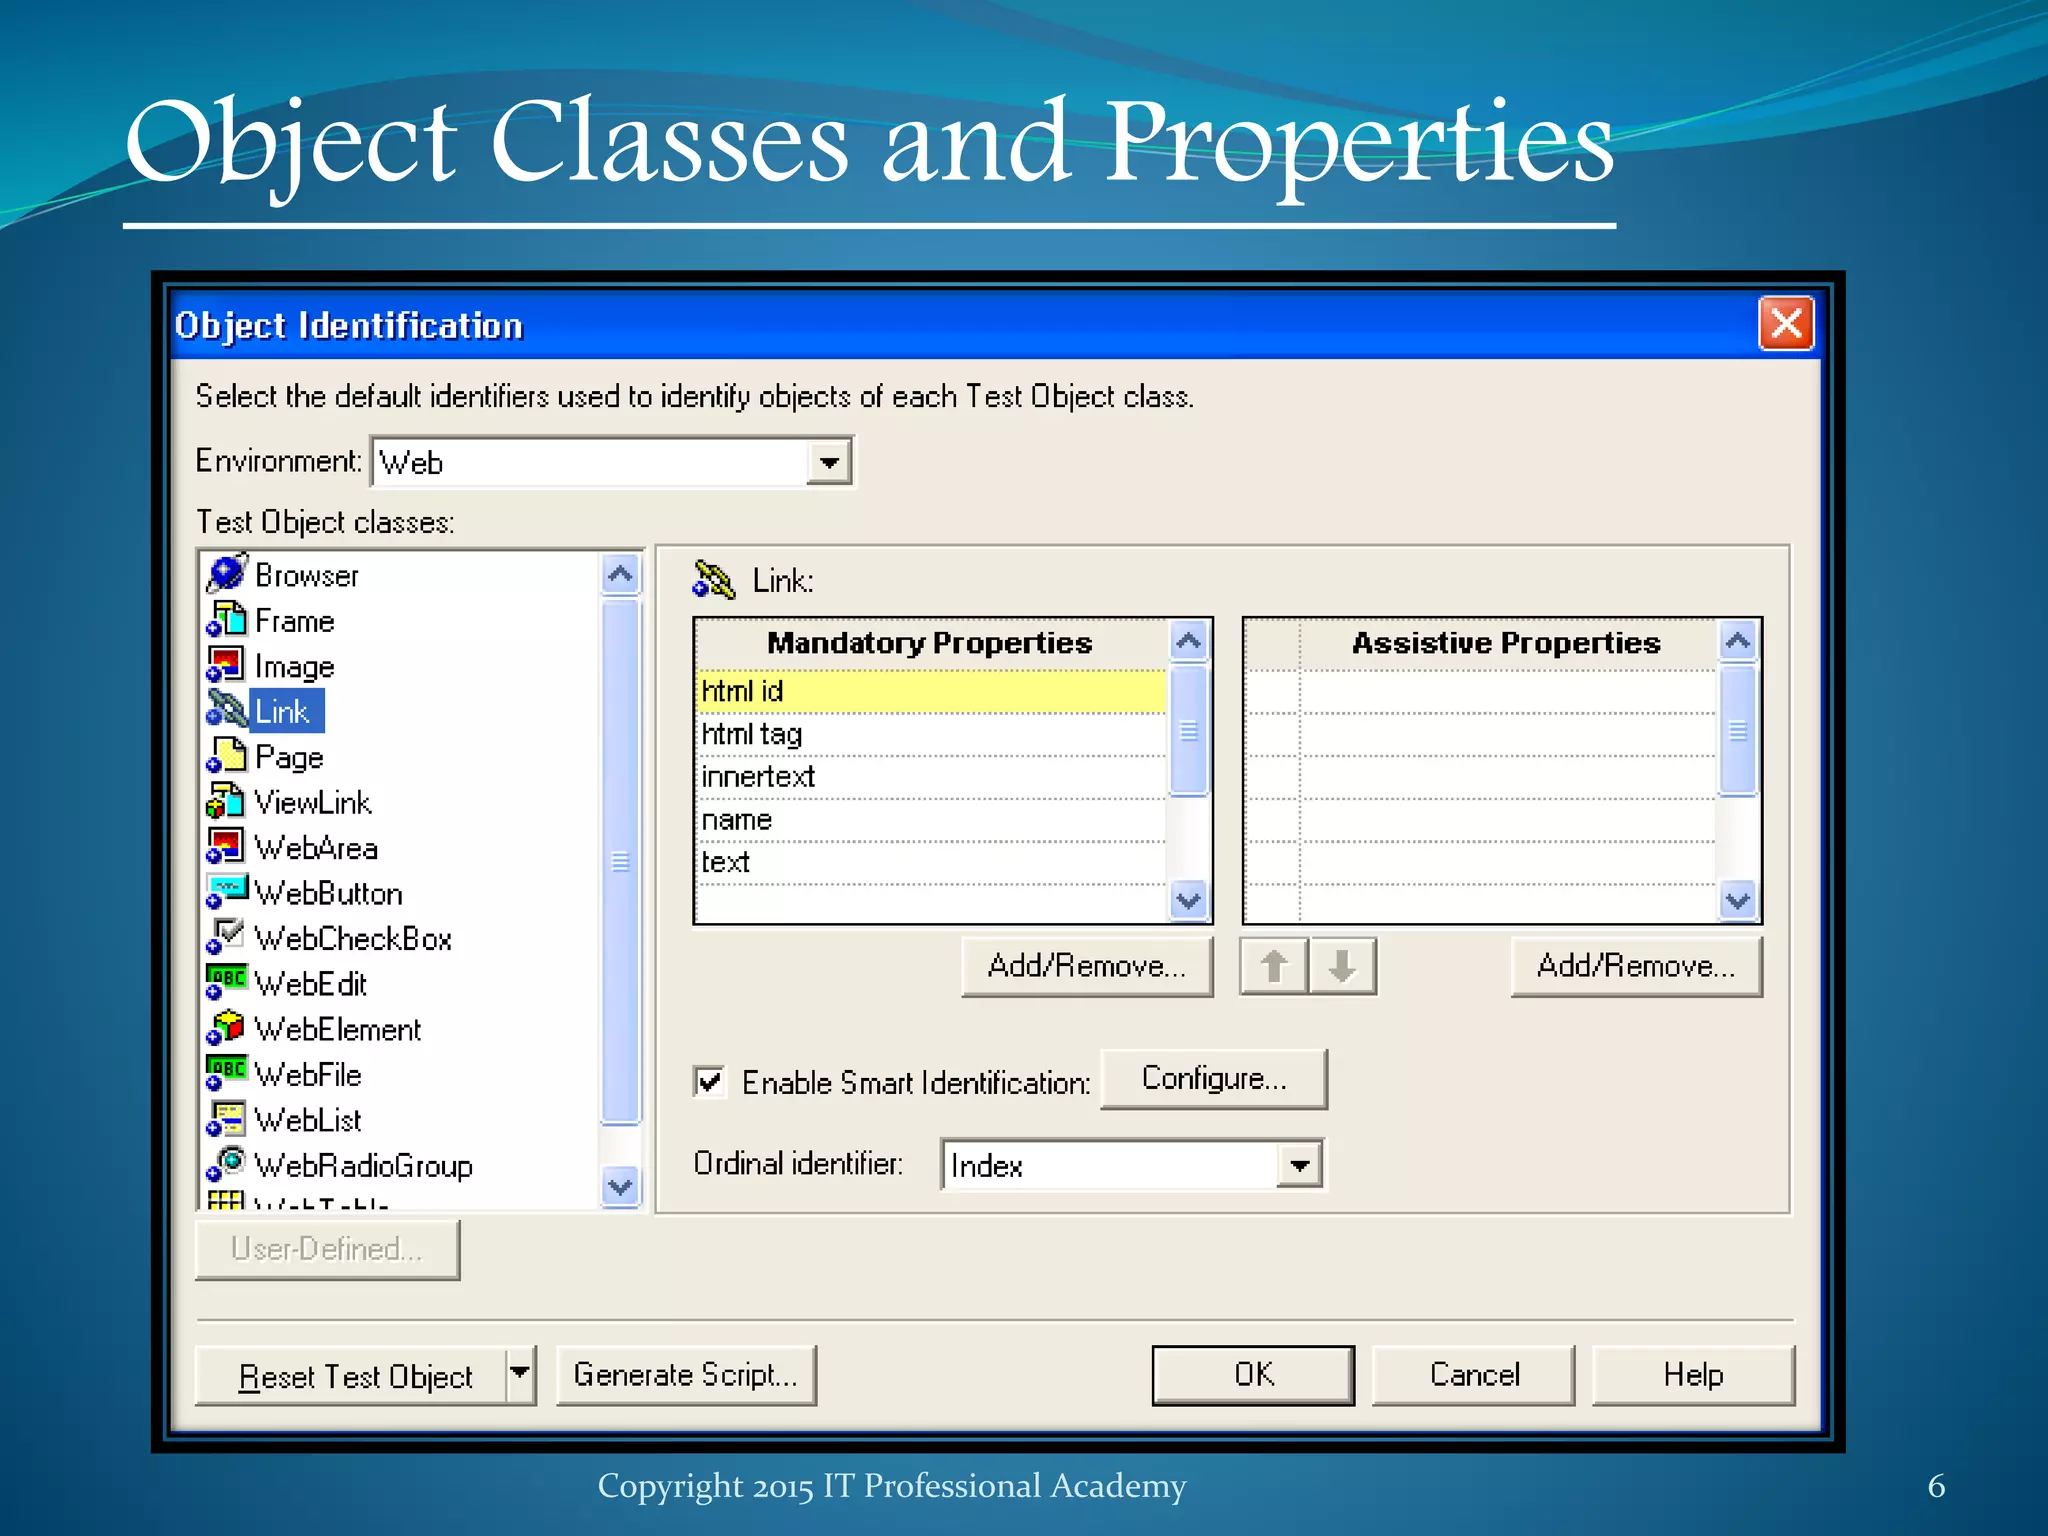The image size is (2048, 1536).
Task: Click the WebArea class icon
Action: (227, 847)
